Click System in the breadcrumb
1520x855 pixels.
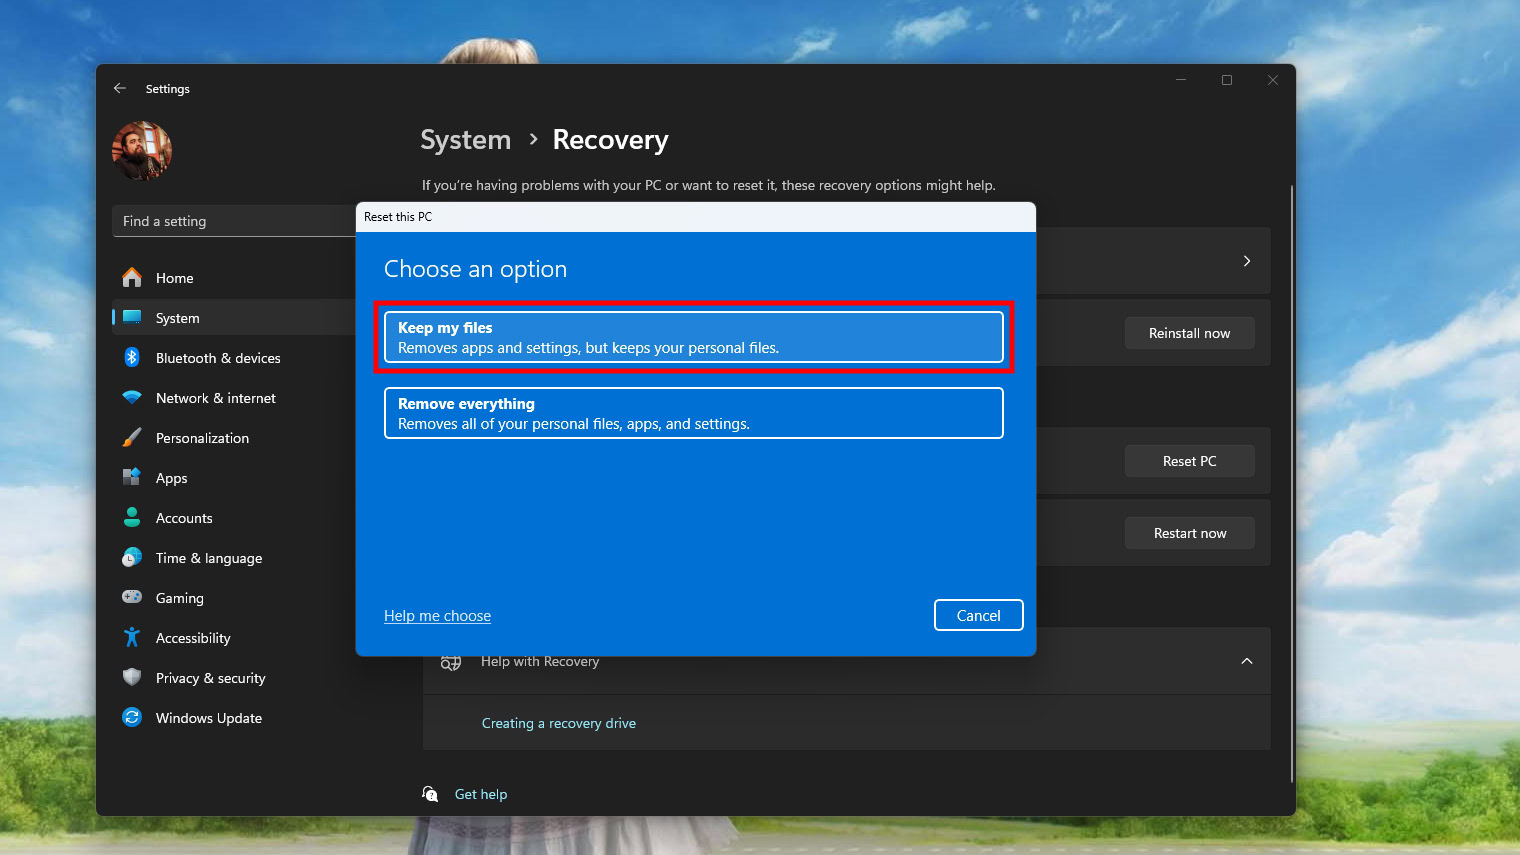click(465, 140)
